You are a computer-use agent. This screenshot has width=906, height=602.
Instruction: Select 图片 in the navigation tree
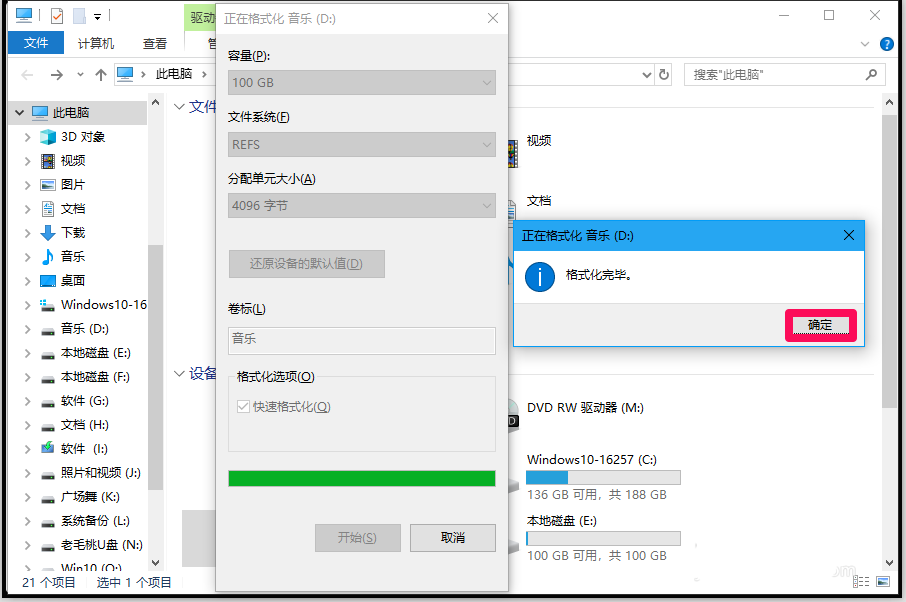73,185
